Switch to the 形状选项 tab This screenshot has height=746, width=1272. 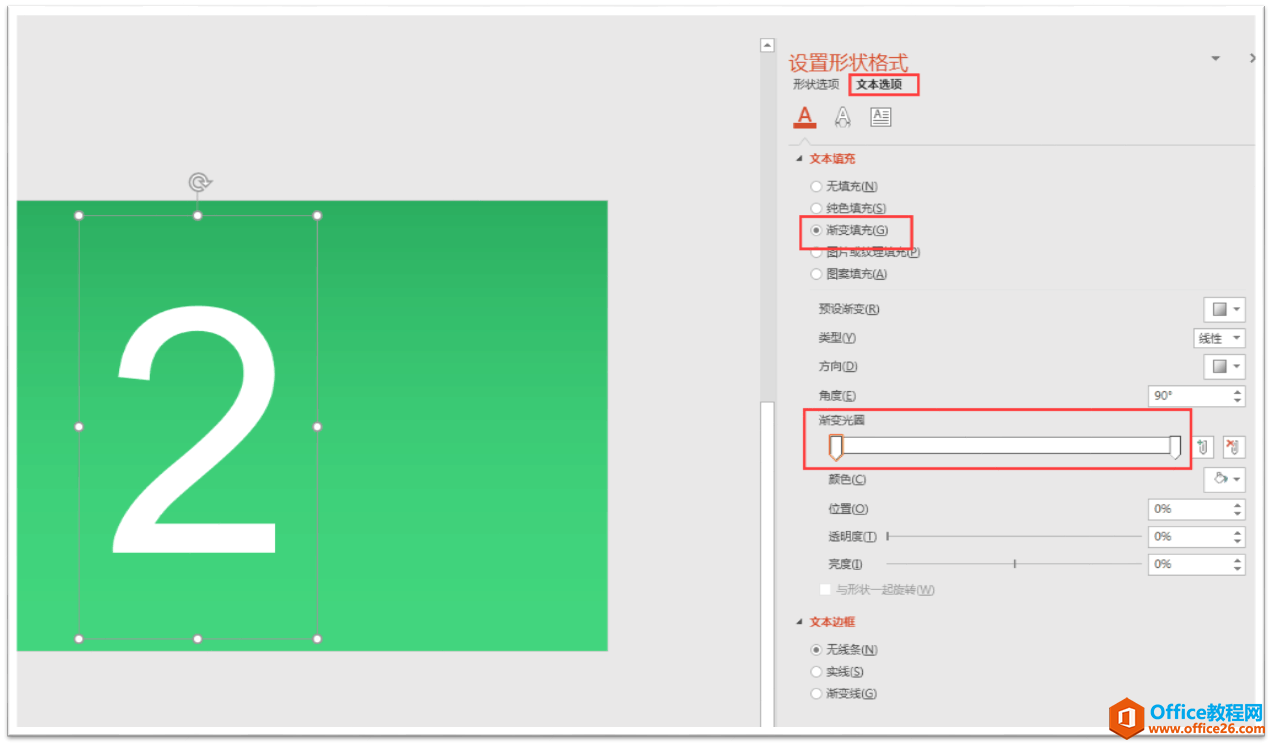815,84
